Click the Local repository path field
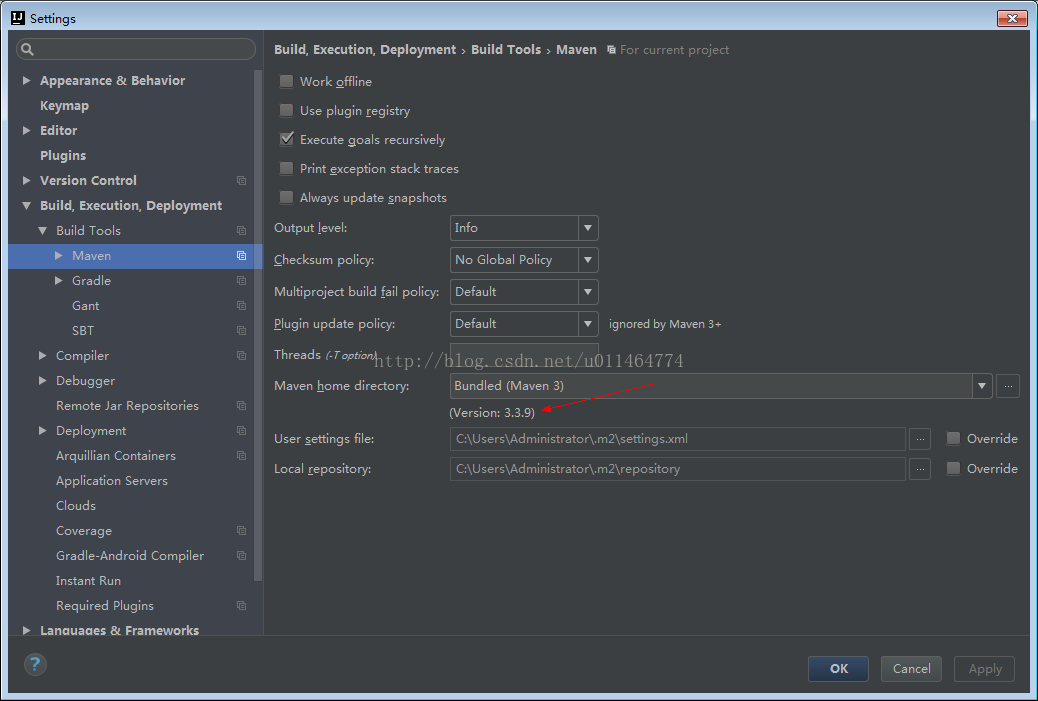The height and width of the screenshot is (701, 1038). coord(677,469)
